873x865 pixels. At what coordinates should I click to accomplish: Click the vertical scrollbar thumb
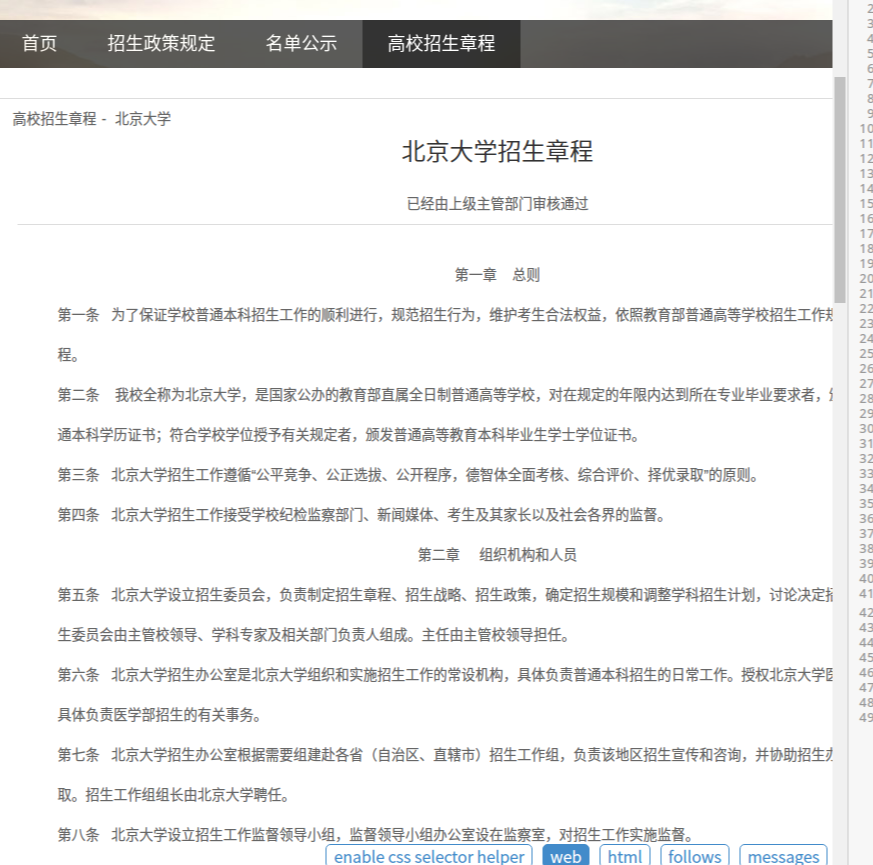point(840,190)
